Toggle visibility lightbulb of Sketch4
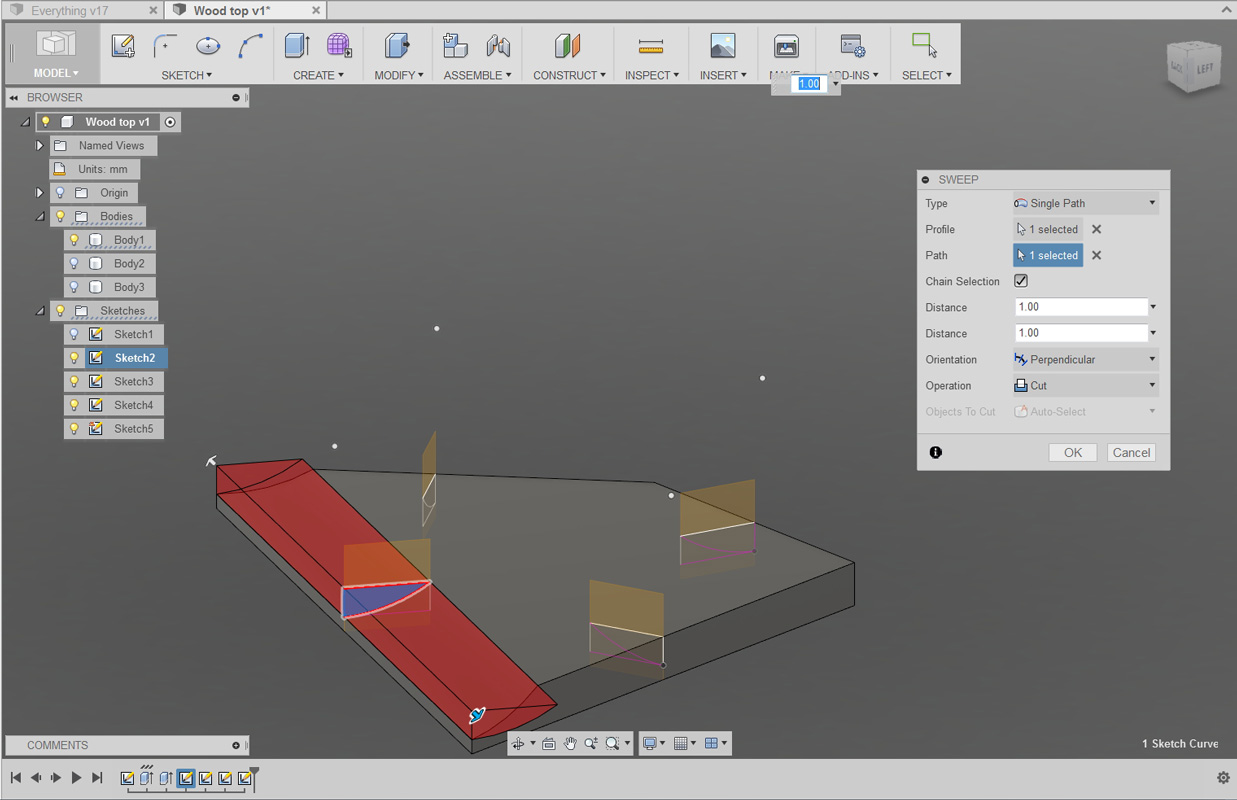Viewport: 1237px width, 800px height. (x=74, y=405)
